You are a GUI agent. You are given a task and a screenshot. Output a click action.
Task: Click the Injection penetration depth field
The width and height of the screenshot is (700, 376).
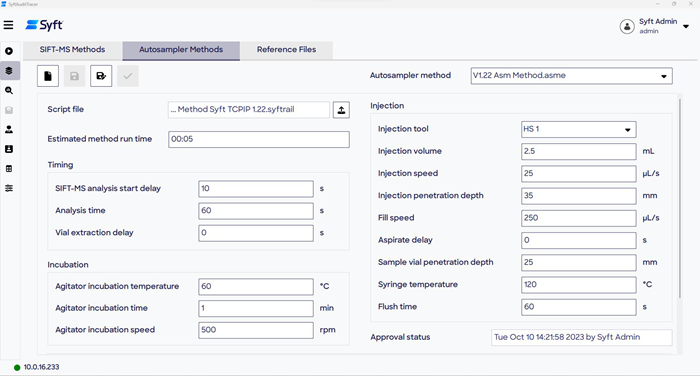(579, 196)
